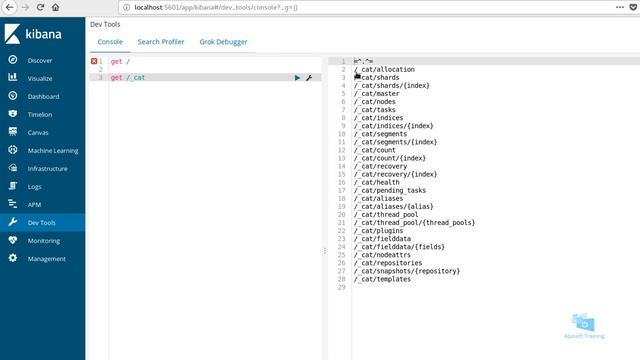Click output line /_cat/count/{index}
This screenshot has height=360, width=640.
tap(390, 158)
